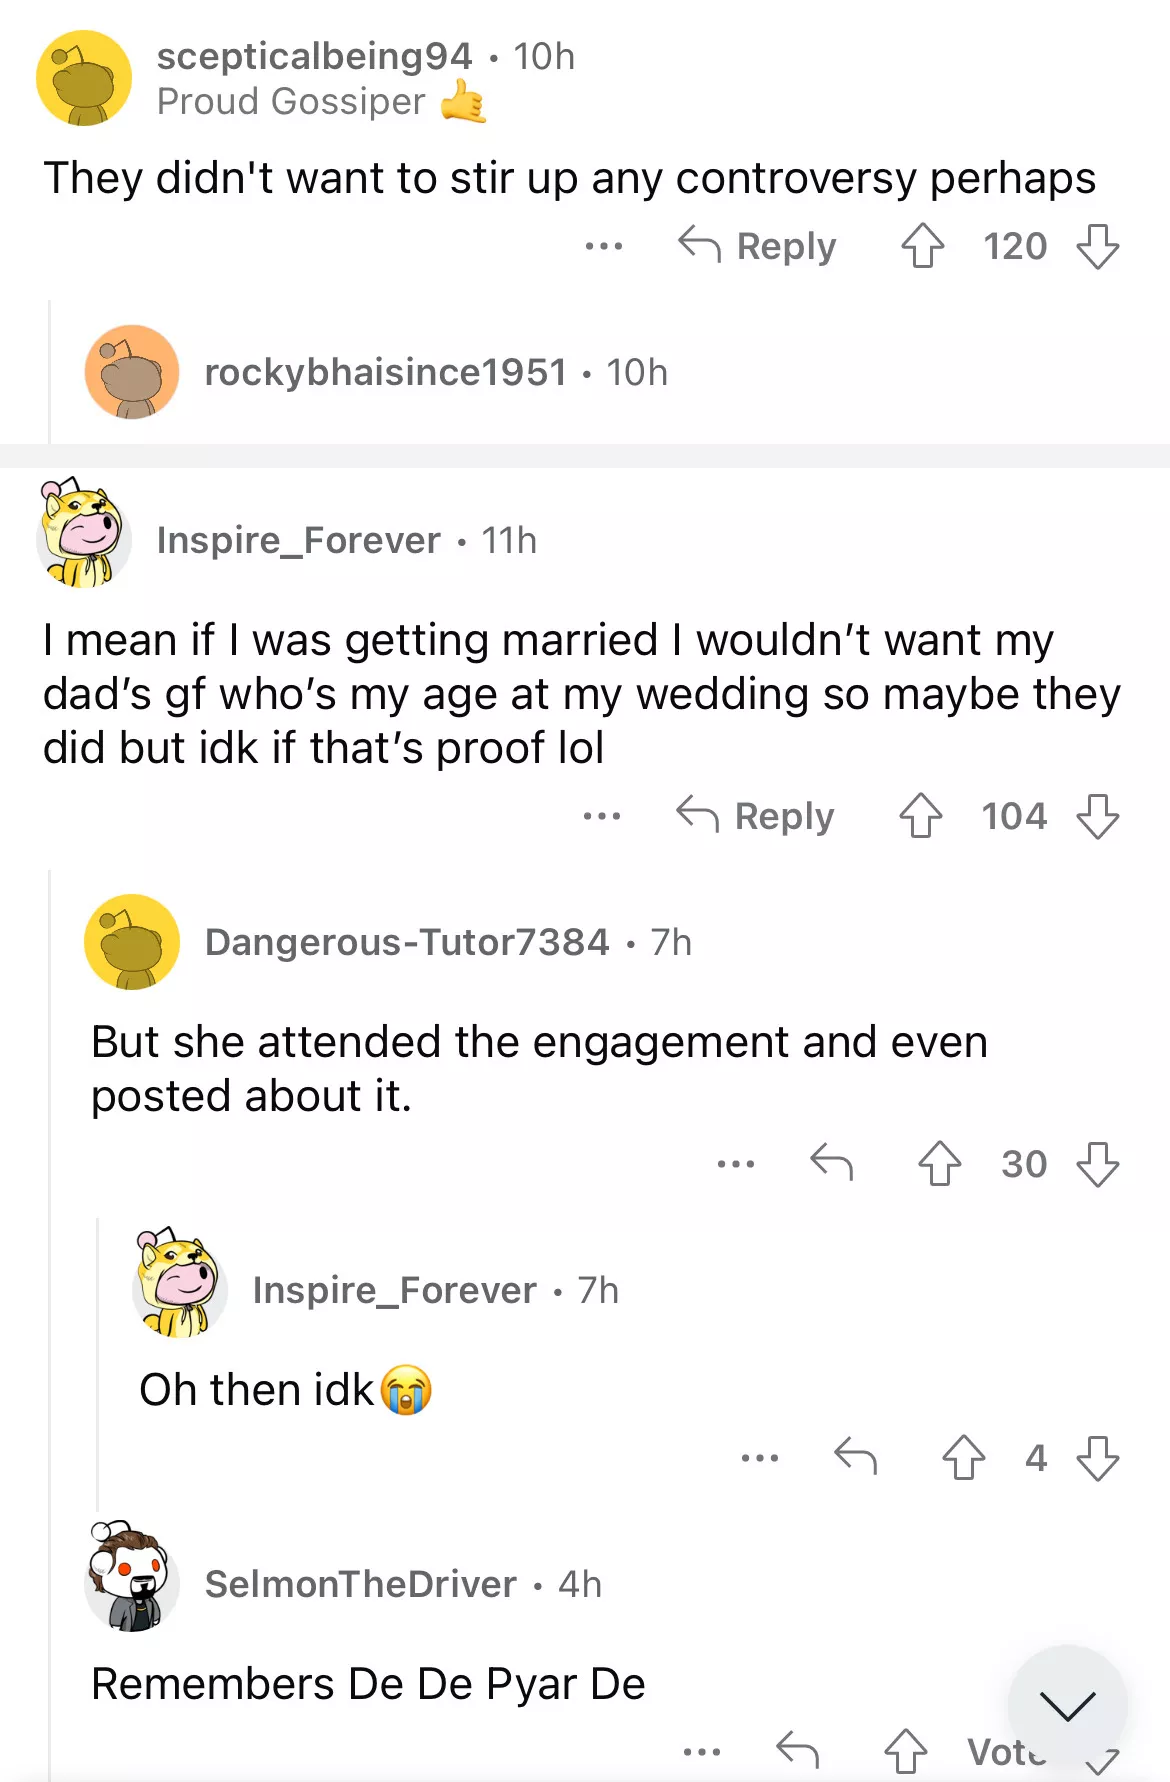Downvote Inspire_Forever's comment with 104 votes
1170x1782 pixels.
tap(1097, 816)
